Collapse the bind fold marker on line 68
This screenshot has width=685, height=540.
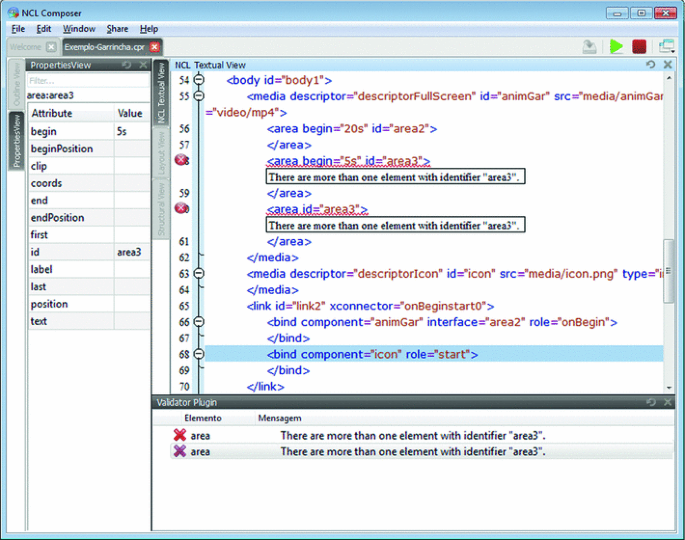click(198, 353)
